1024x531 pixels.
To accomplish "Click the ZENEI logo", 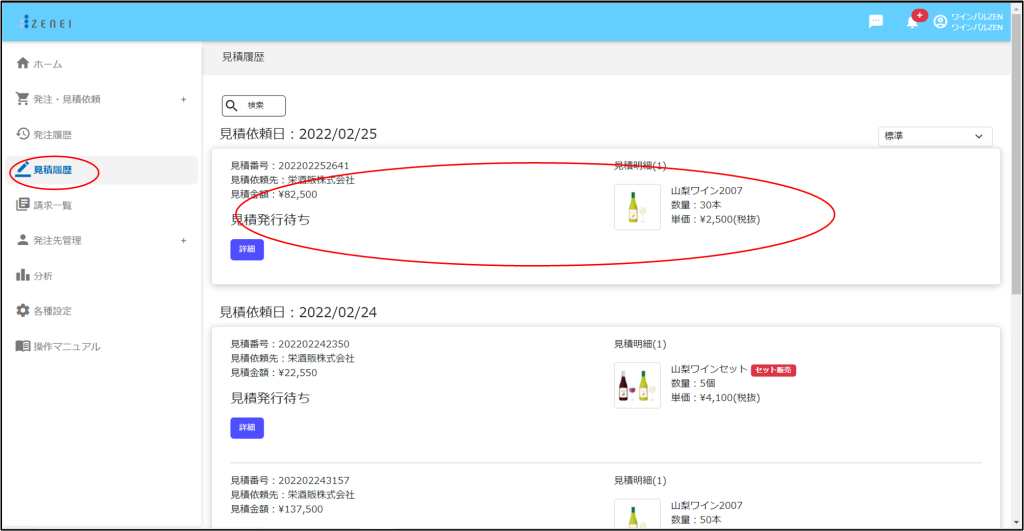I will point(44,23).
